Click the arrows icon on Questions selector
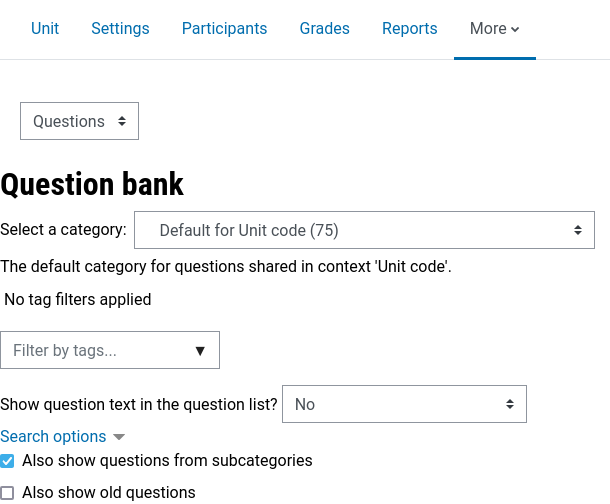Screen dimensions: 610x504 (122, 121)
